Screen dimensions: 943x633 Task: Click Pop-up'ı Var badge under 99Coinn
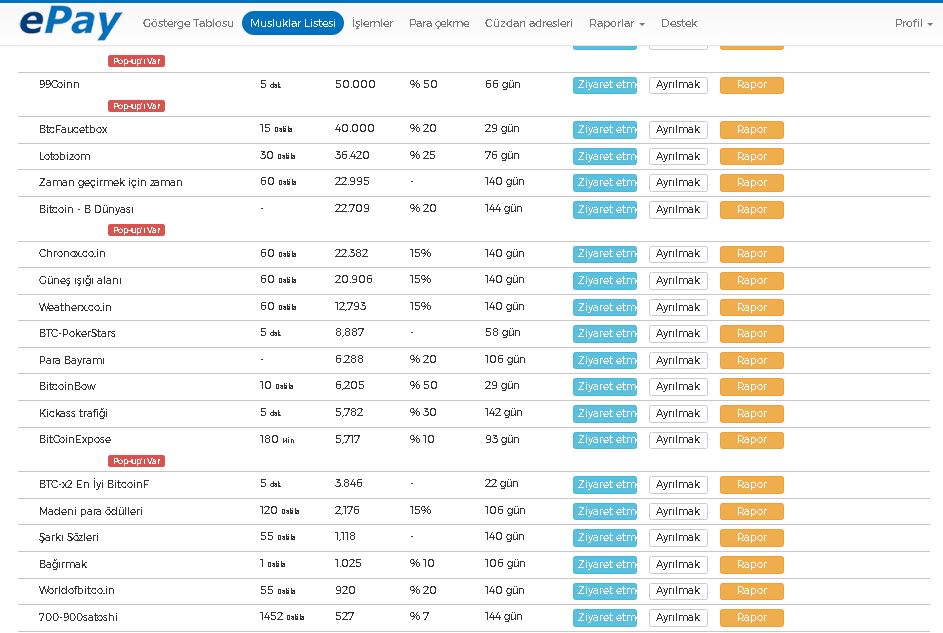137,106
